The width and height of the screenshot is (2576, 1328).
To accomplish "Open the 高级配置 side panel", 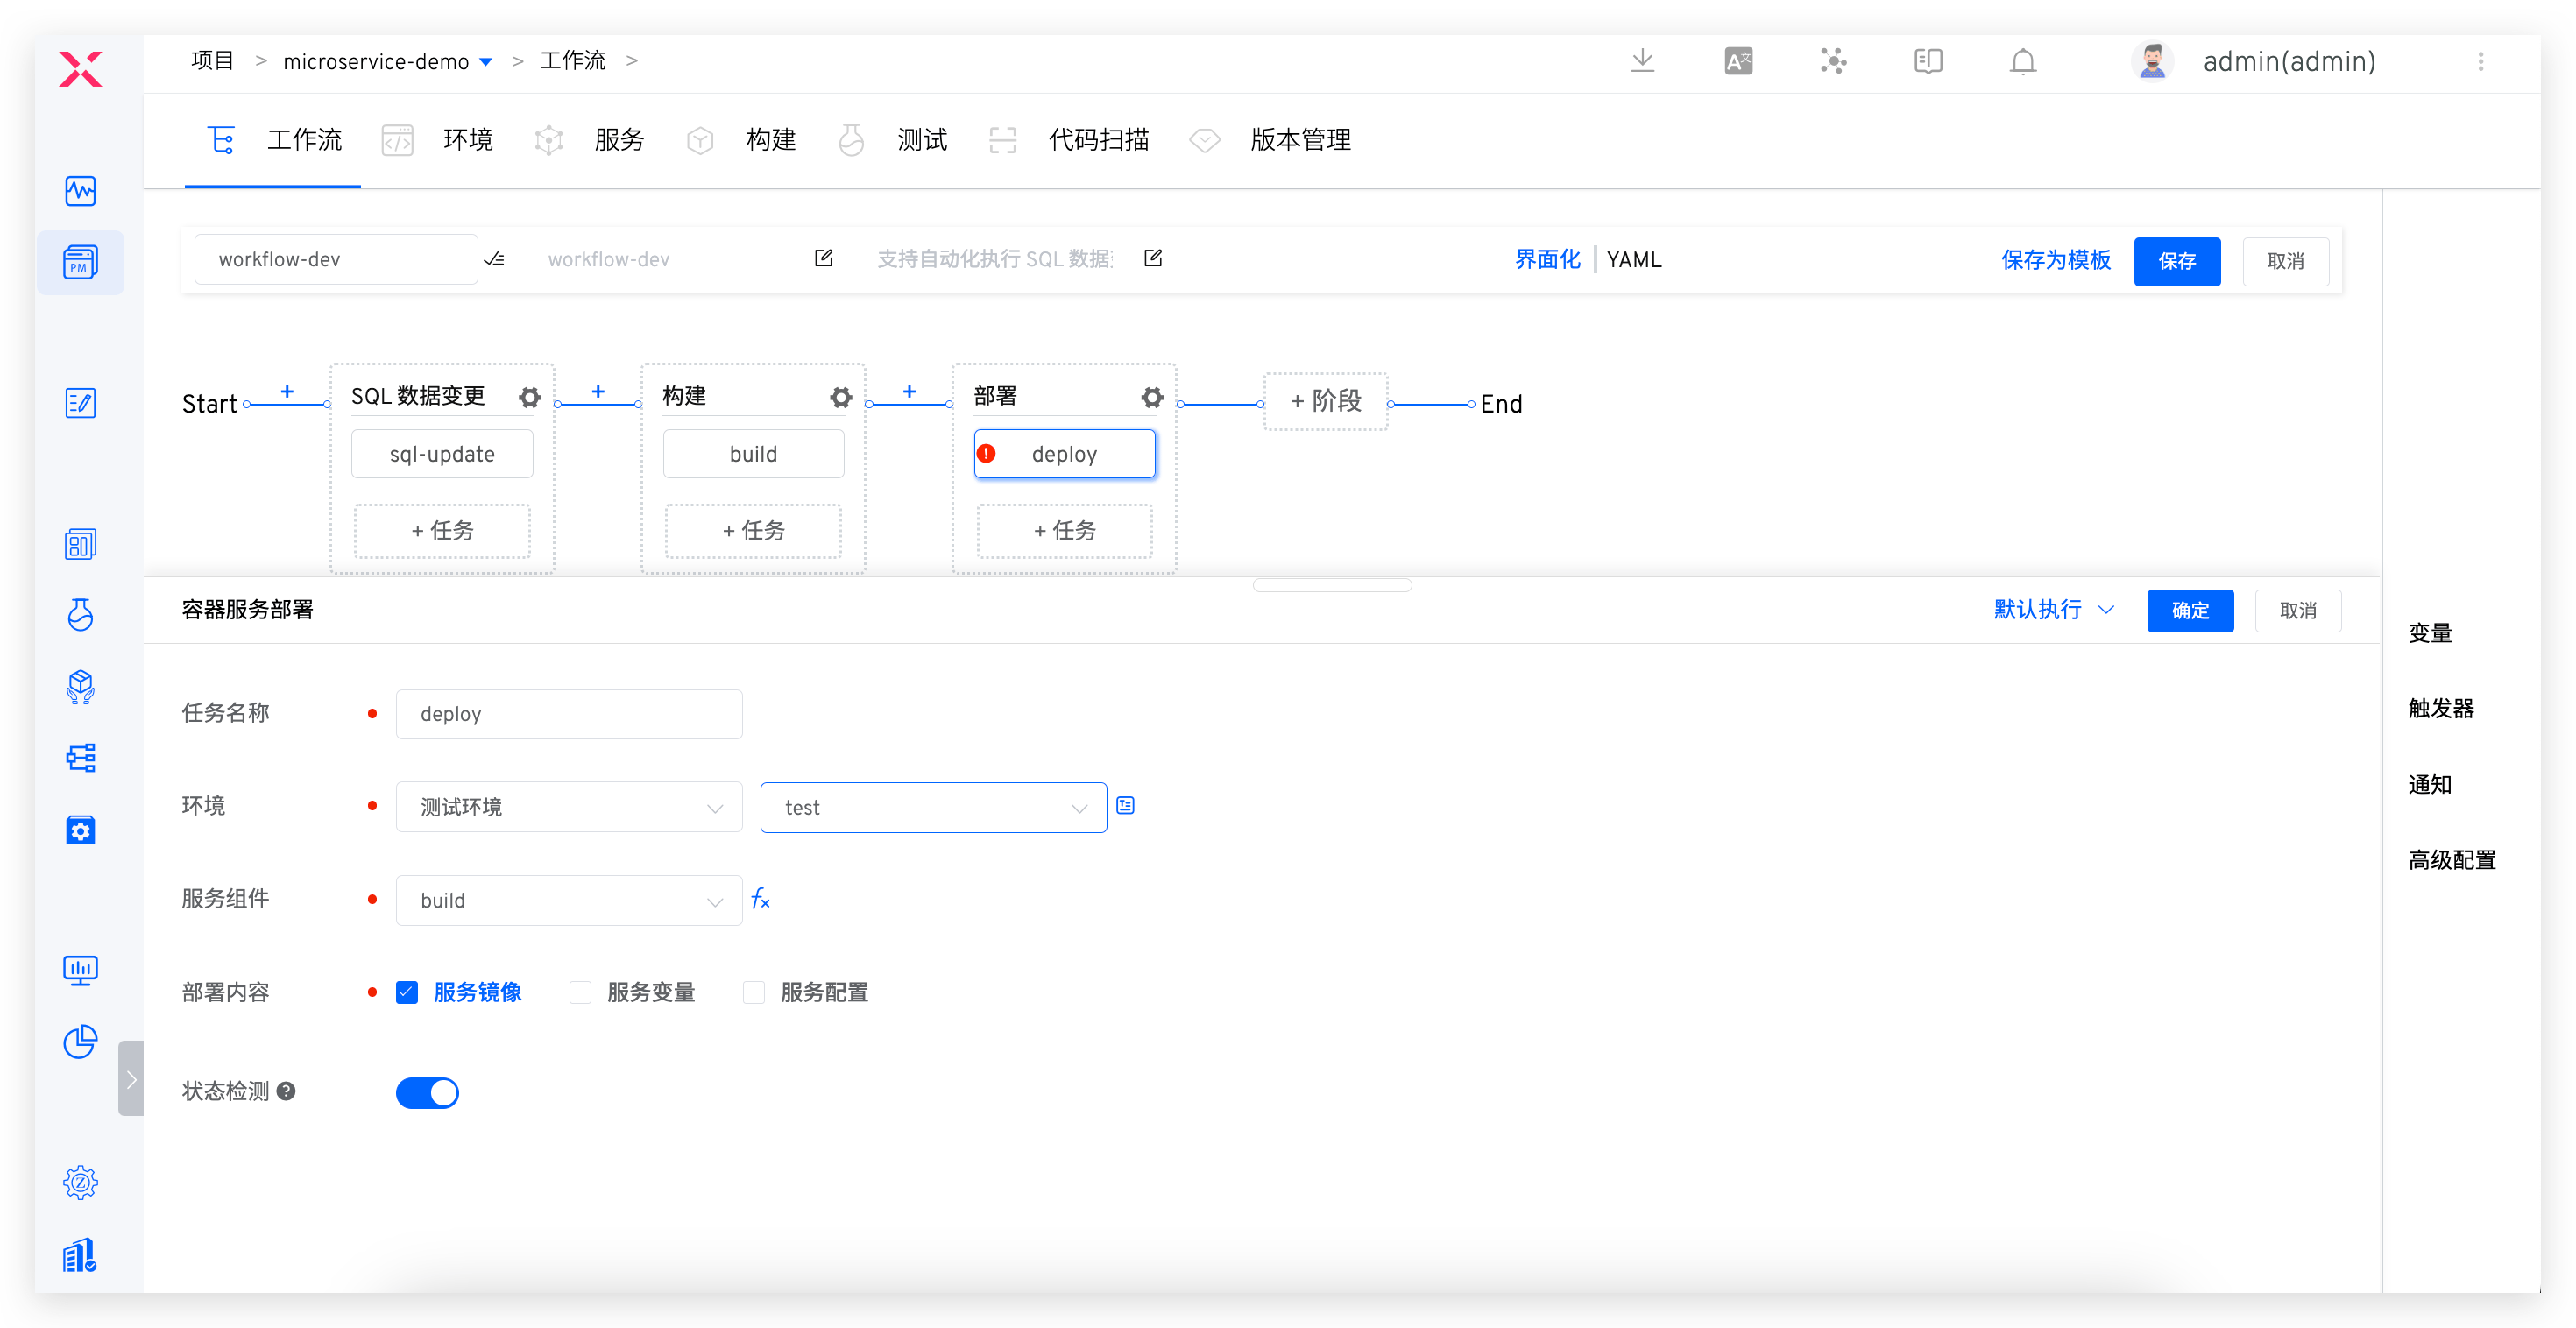I will point(2452,859).
